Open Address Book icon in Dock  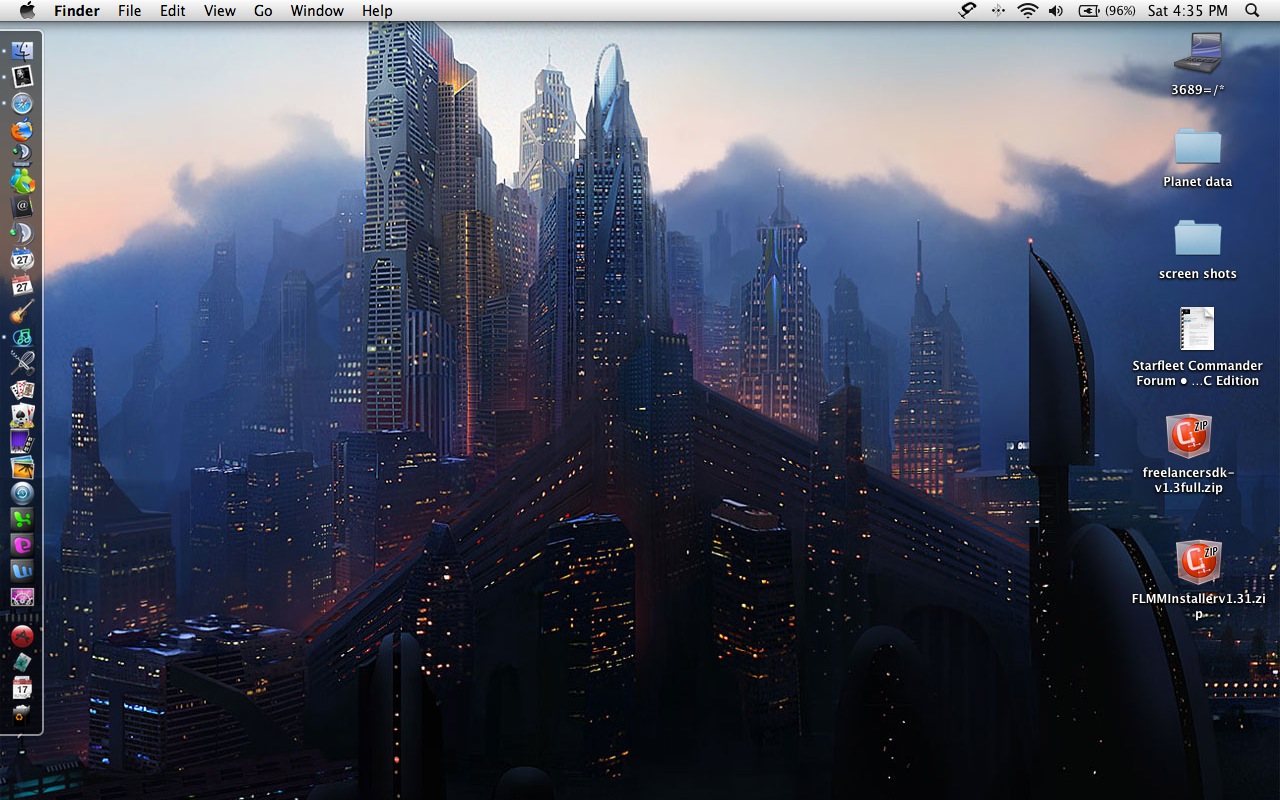pyautogui.click(x=22, y=206)
